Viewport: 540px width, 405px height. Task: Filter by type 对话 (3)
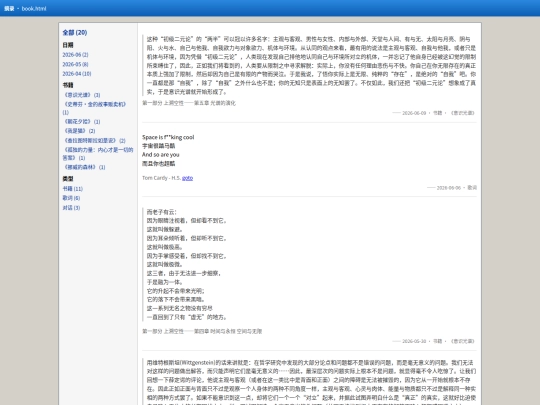[71, 208]
